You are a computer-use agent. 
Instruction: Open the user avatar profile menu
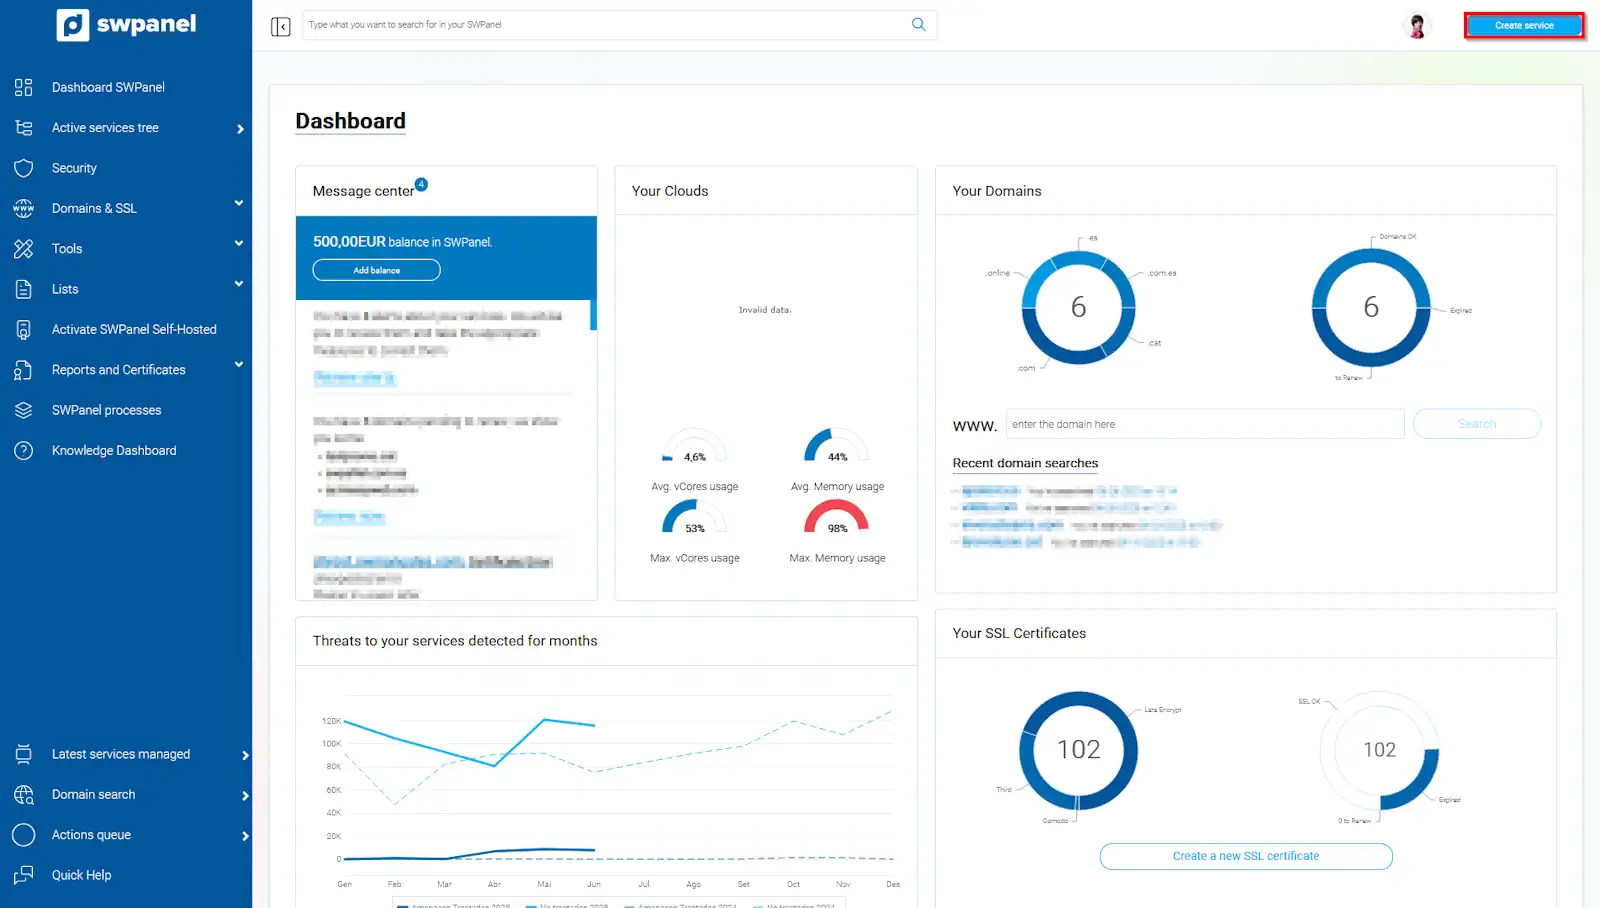coord(1416,26)
